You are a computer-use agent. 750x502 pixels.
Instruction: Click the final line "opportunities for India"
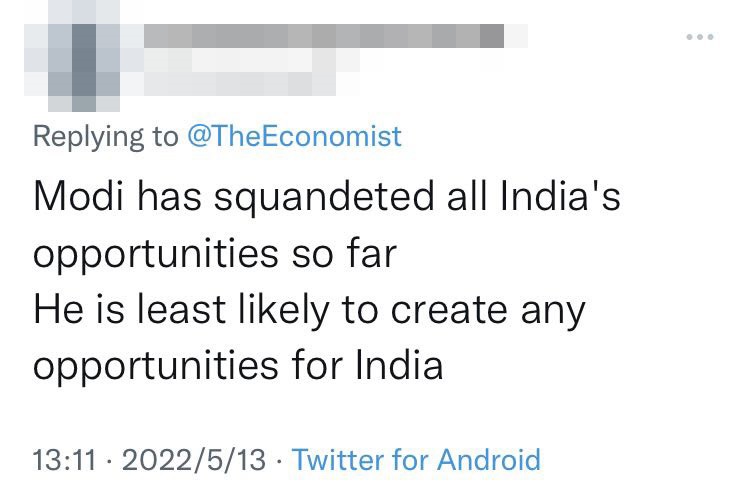tap(238, 367)
